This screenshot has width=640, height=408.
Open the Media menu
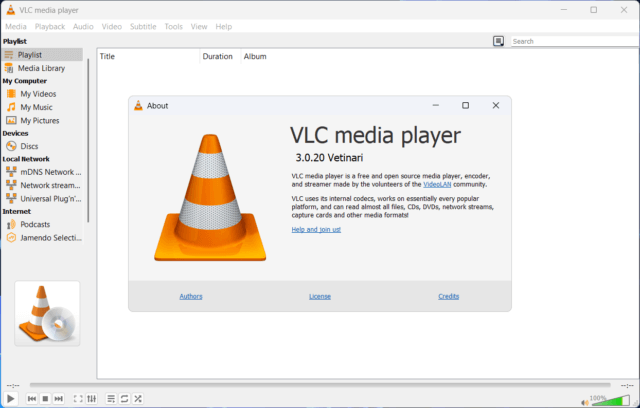click(16, 27)
